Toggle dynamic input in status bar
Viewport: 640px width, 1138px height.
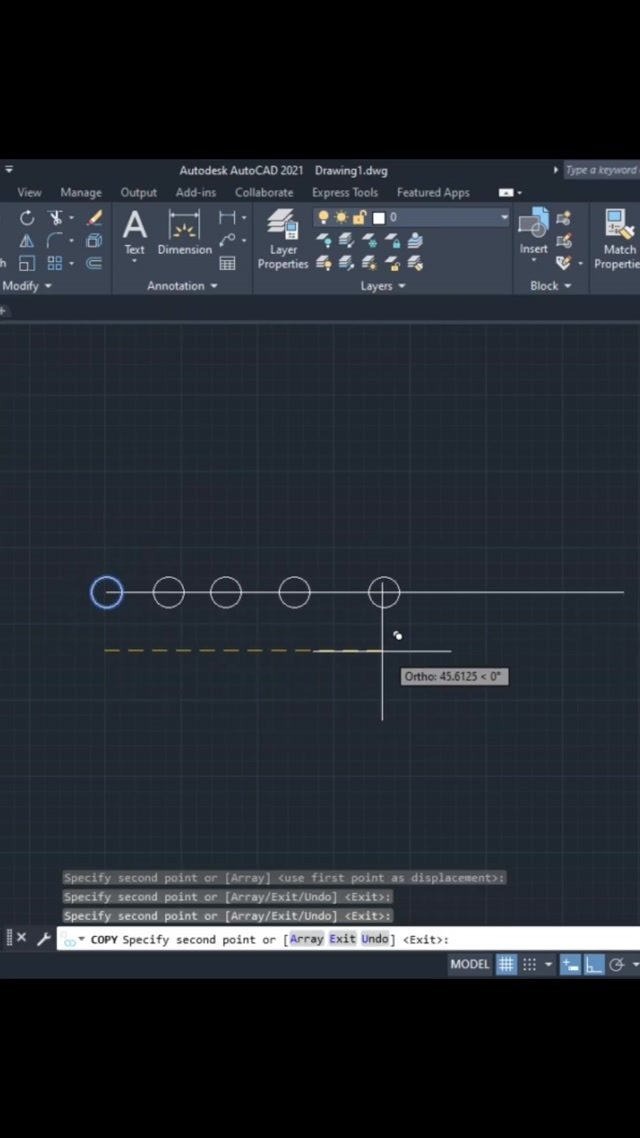coord(570,964)
